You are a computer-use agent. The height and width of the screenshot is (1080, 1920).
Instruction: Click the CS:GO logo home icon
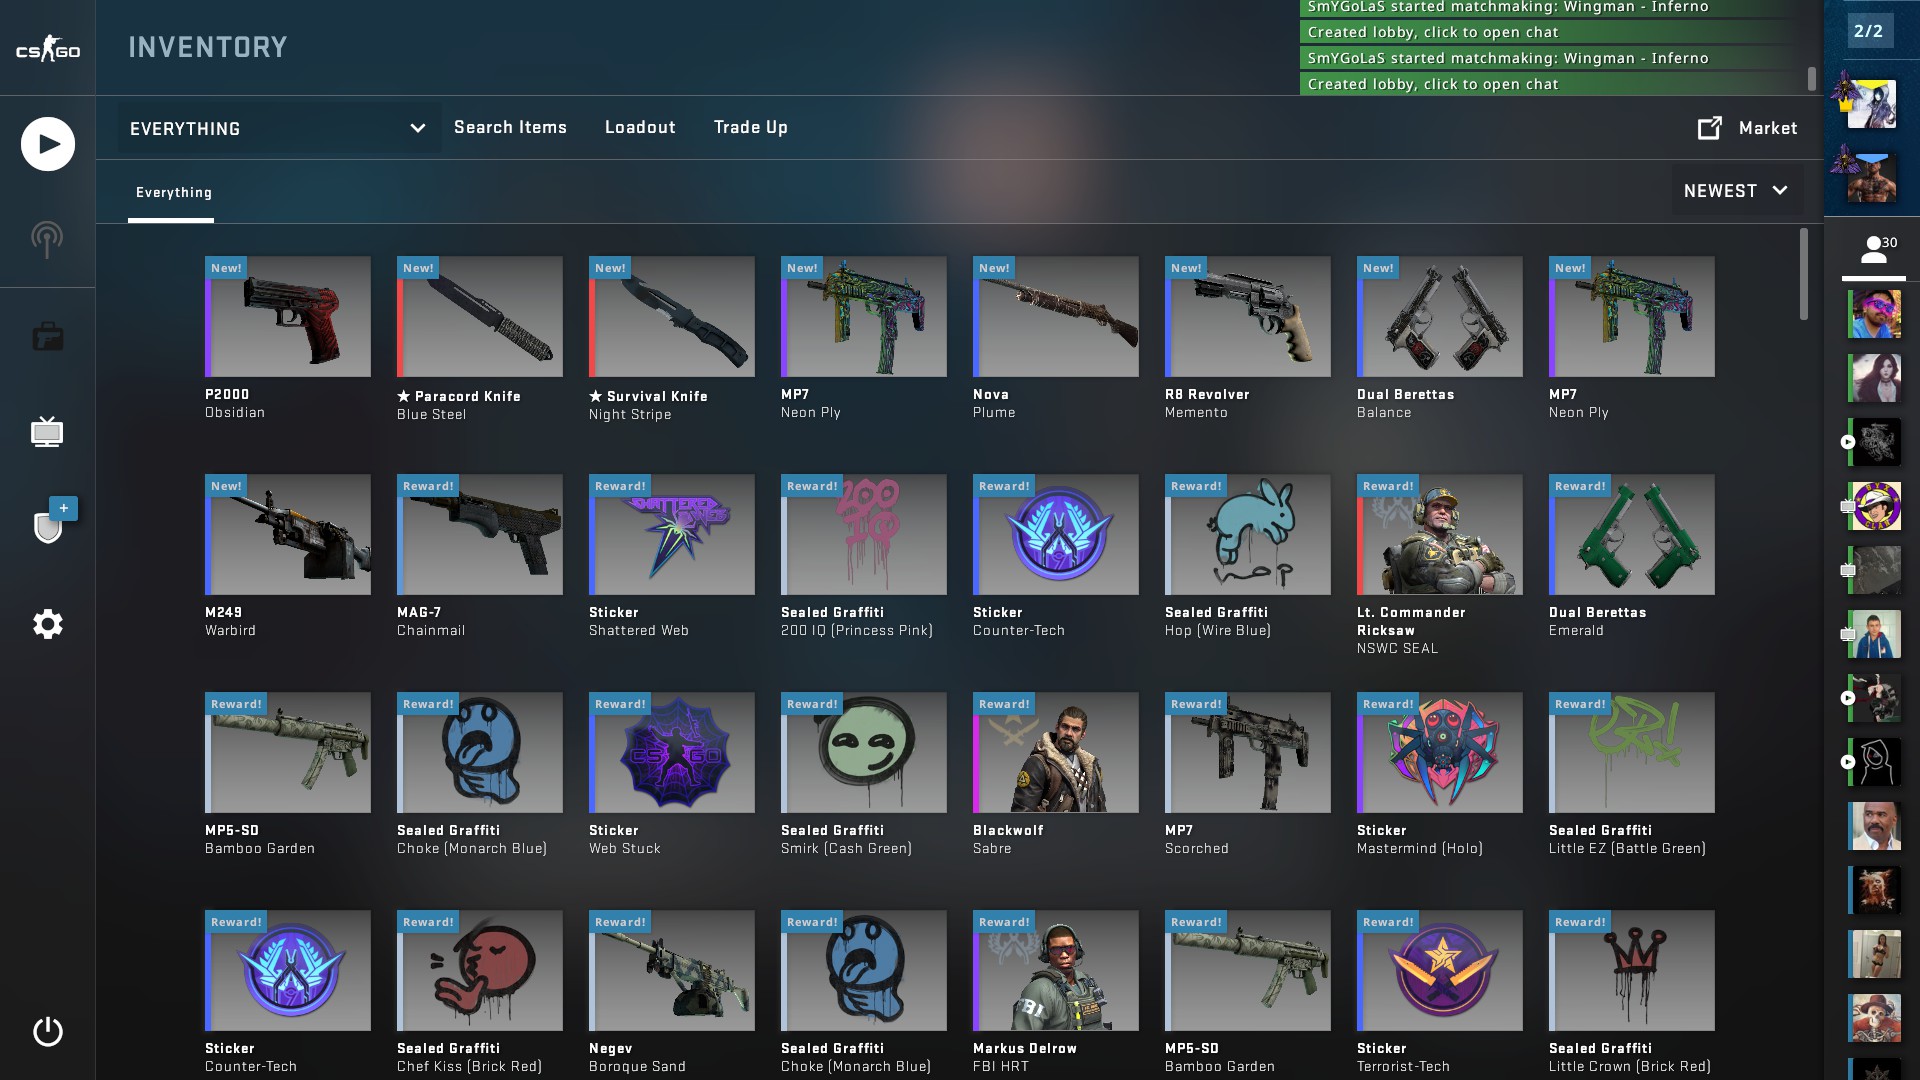pyautogui.click(x=47, y=49)
